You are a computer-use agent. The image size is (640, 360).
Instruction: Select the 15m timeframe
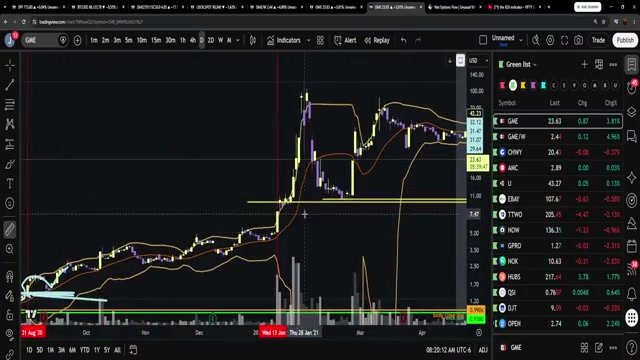point(156,40)
